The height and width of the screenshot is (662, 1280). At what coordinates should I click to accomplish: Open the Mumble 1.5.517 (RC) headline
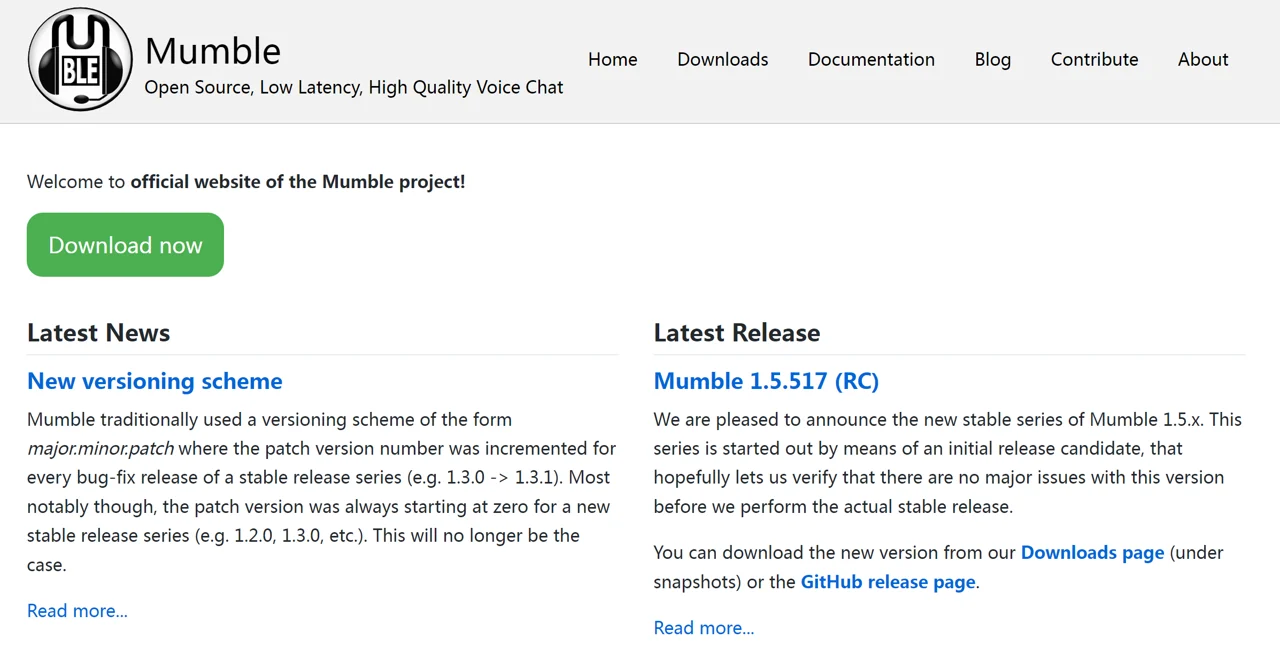(x=766, y=381)
